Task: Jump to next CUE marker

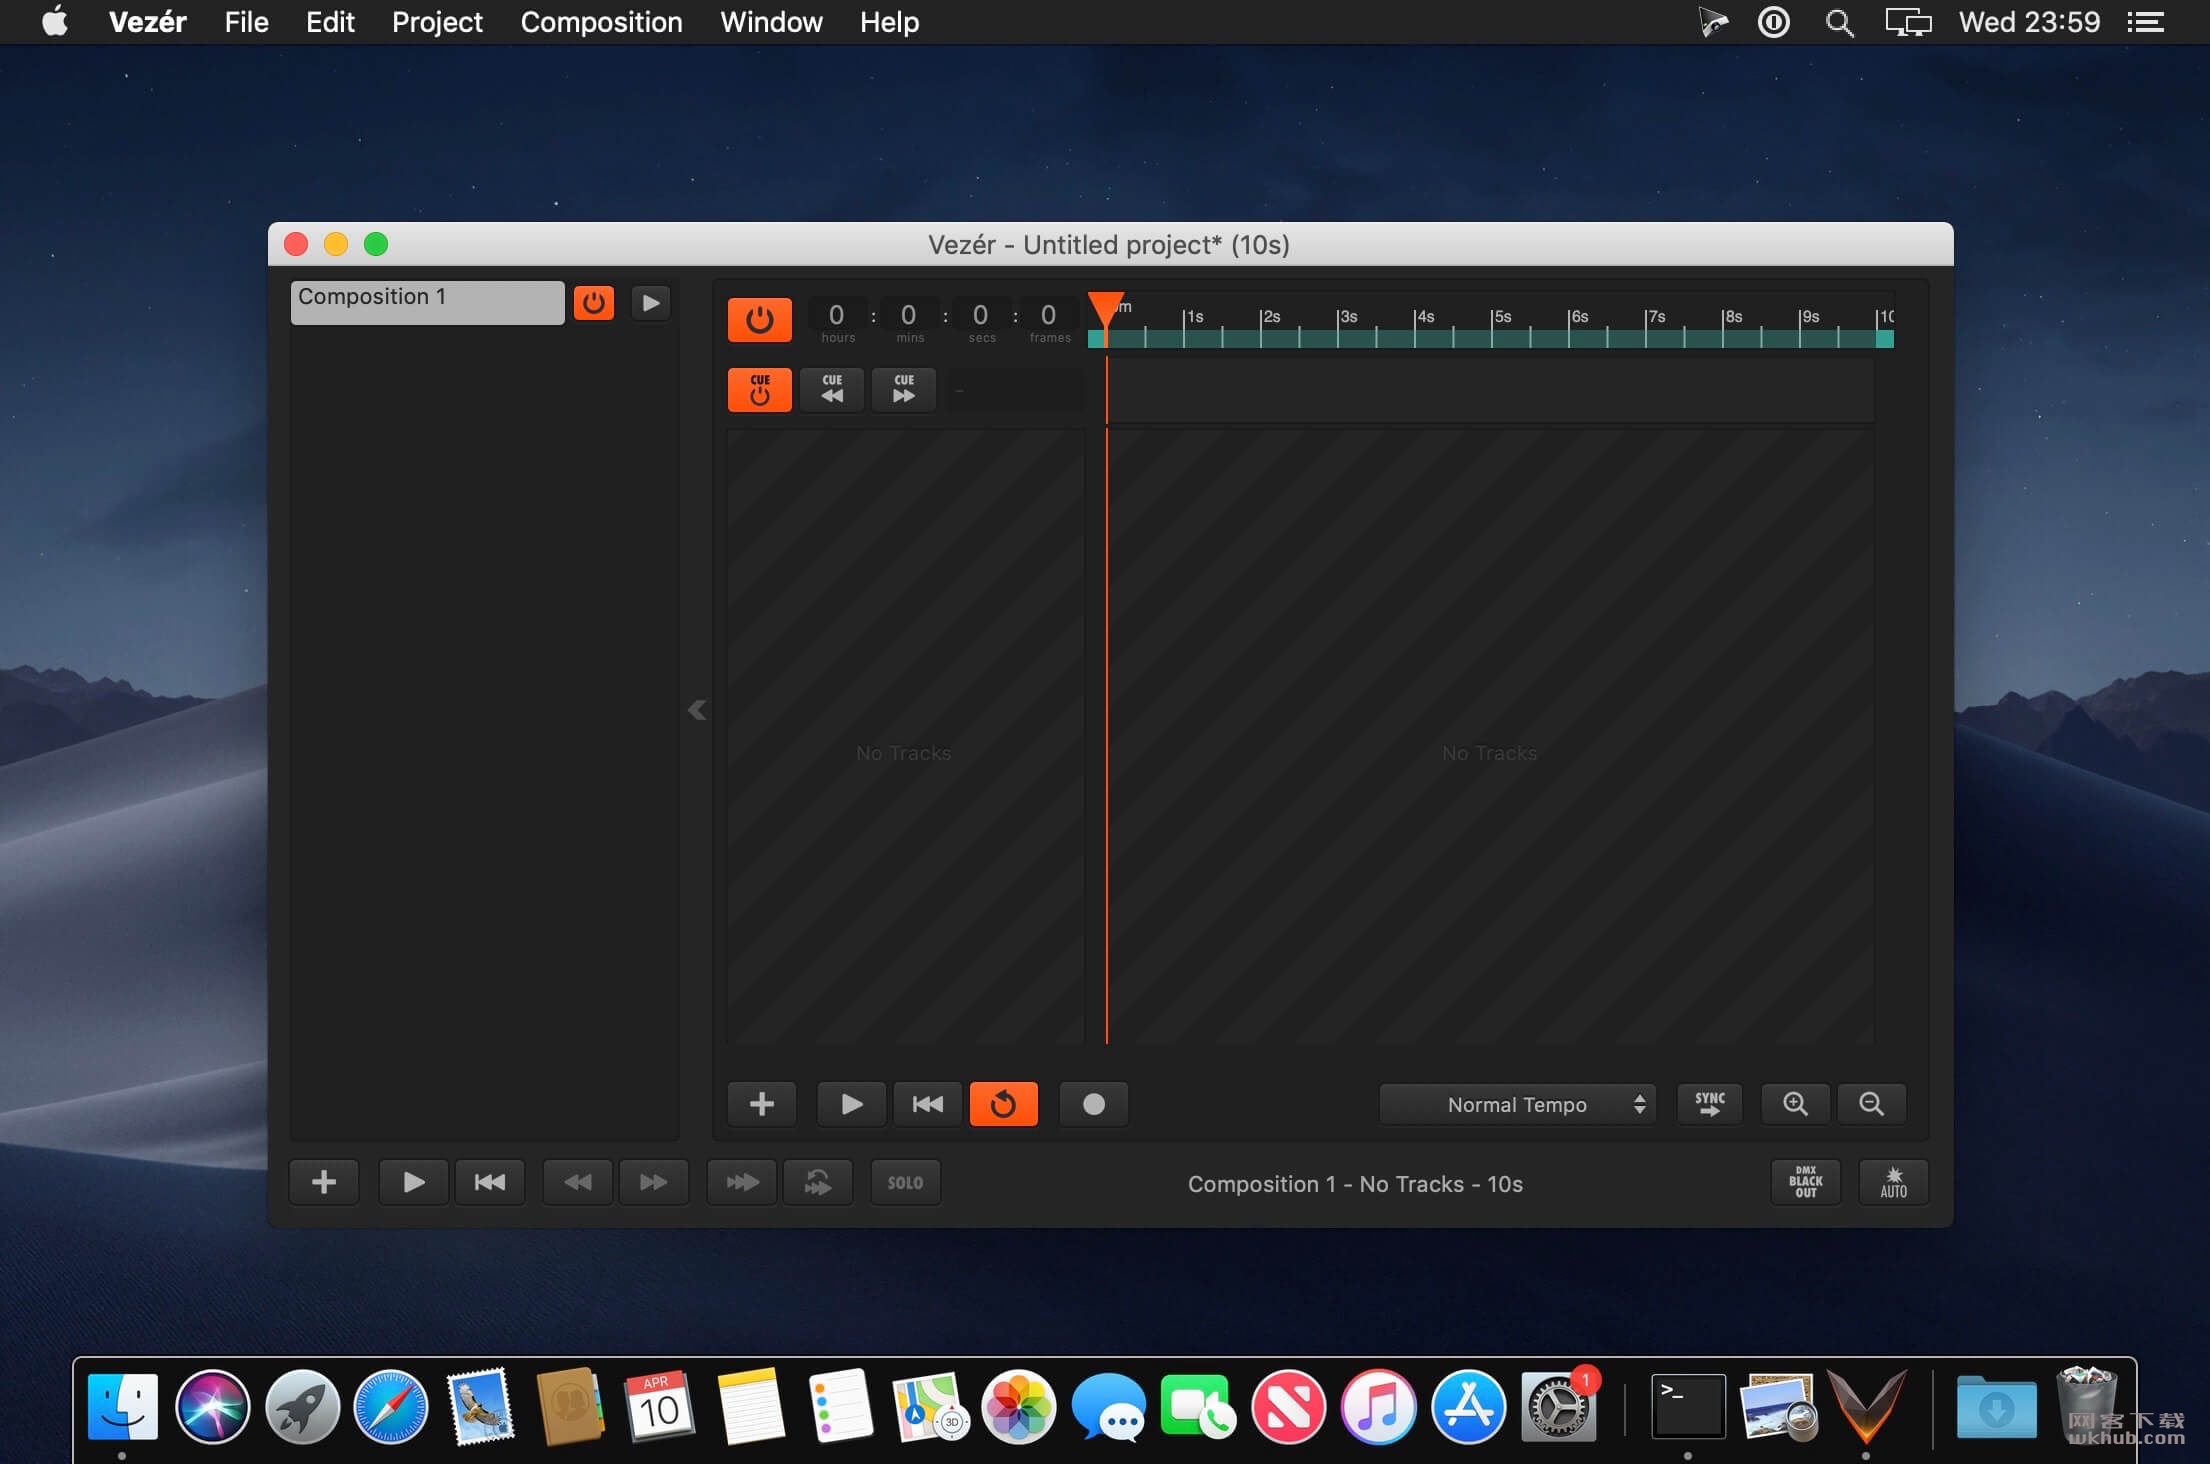Action: (x=904, y=389)
